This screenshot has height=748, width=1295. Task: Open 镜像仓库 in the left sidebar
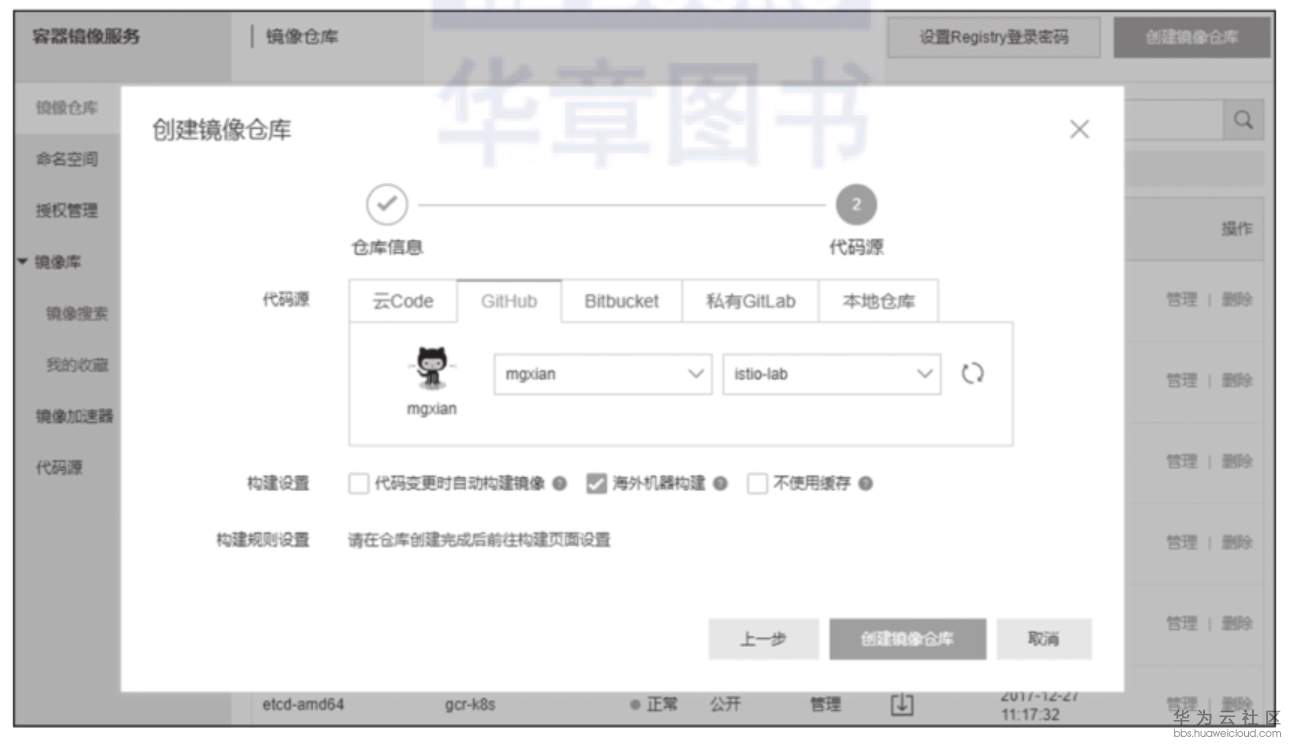[x=67, y=108]
